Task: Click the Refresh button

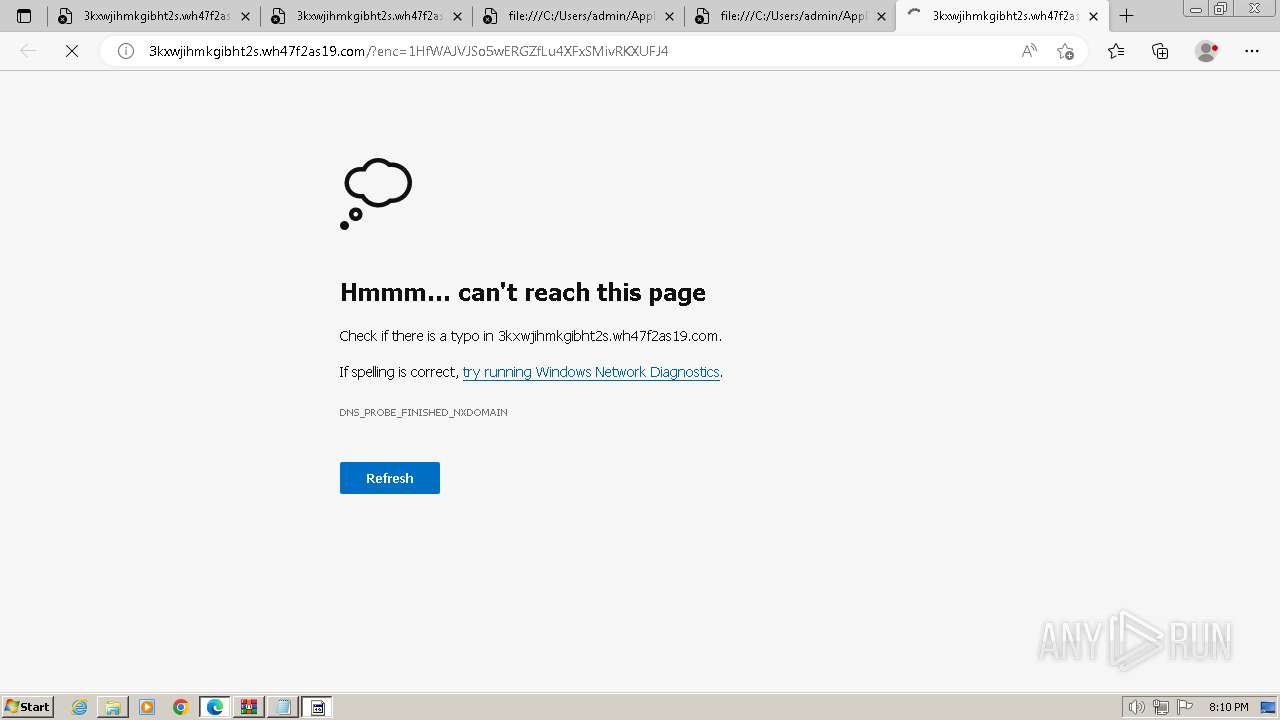Action: (x=390, y=478)
